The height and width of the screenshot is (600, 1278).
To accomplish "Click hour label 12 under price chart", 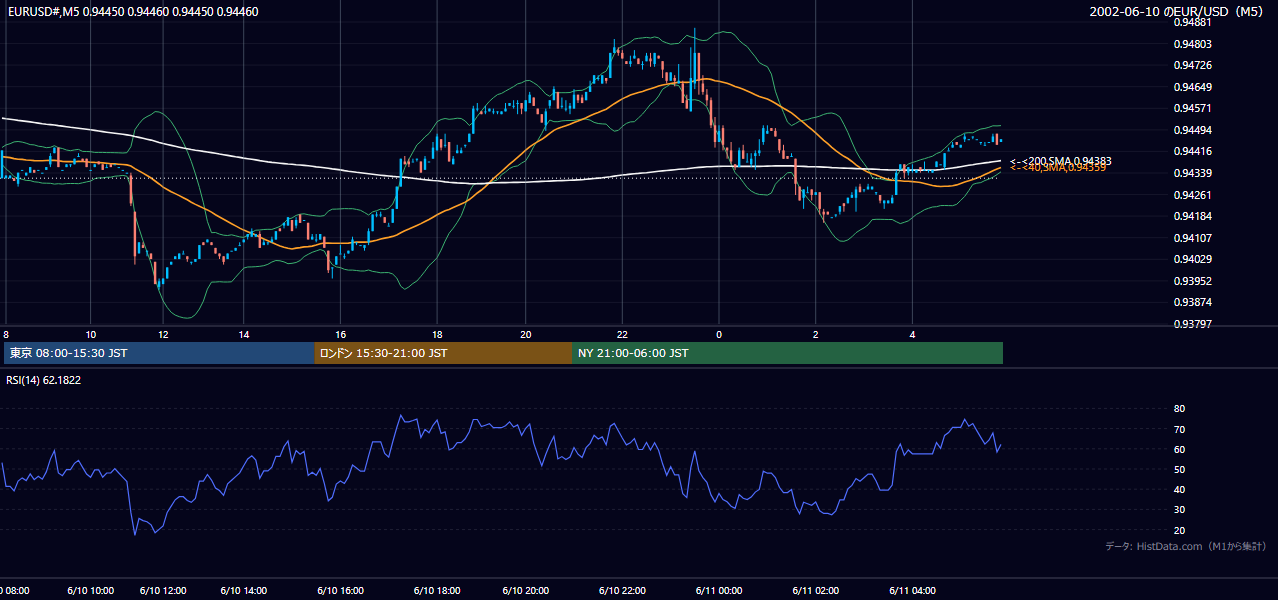I will [x=162, y=334].
